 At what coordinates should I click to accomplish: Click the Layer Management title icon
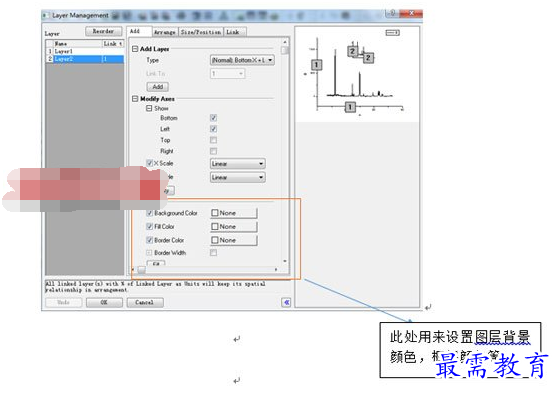click(46, 15)
